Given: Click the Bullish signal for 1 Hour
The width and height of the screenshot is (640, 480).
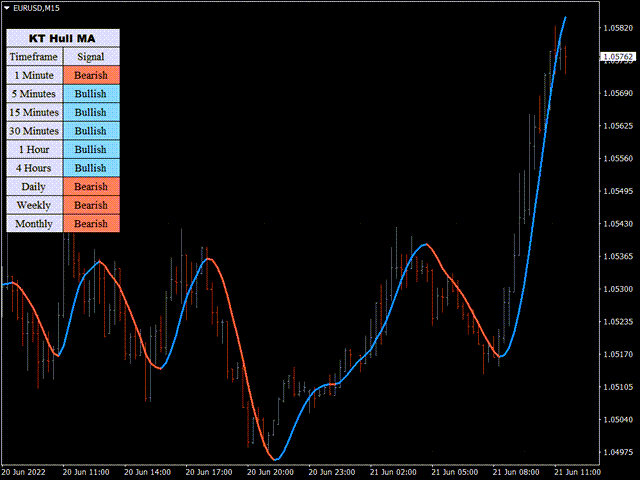Looking at the screenshot, I should [91, 149].
